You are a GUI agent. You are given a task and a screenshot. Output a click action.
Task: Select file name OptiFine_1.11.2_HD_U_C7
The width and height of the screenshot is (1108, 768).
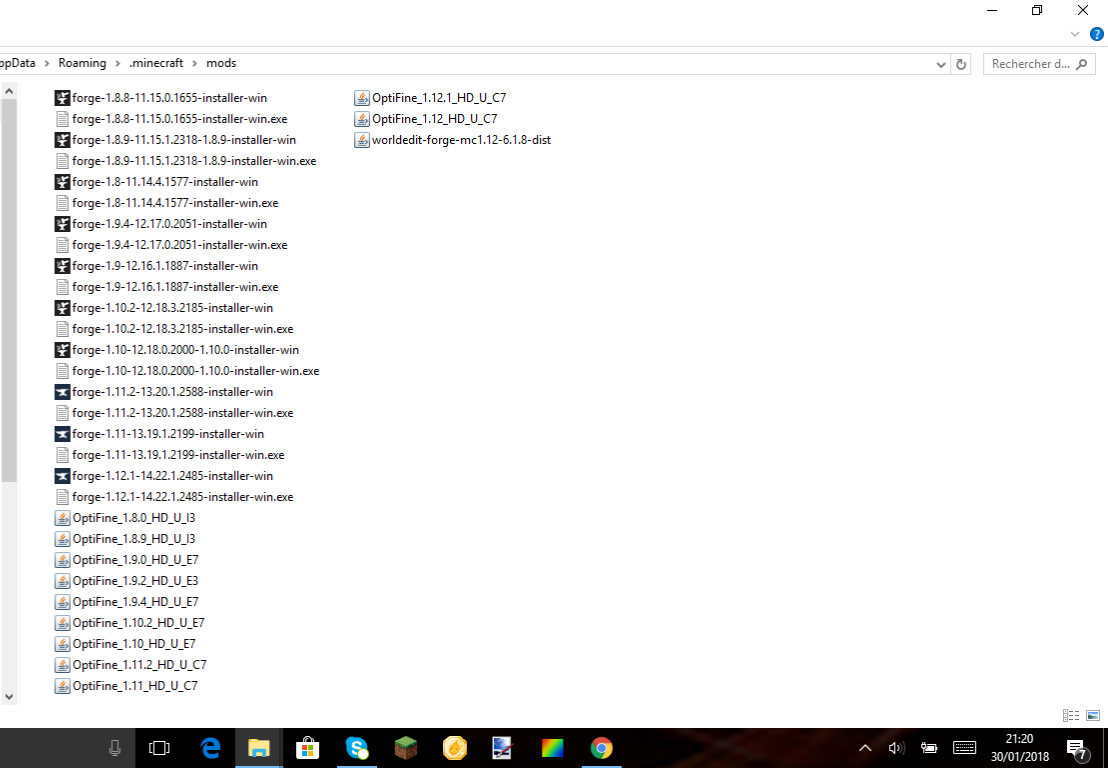(139, 665)
